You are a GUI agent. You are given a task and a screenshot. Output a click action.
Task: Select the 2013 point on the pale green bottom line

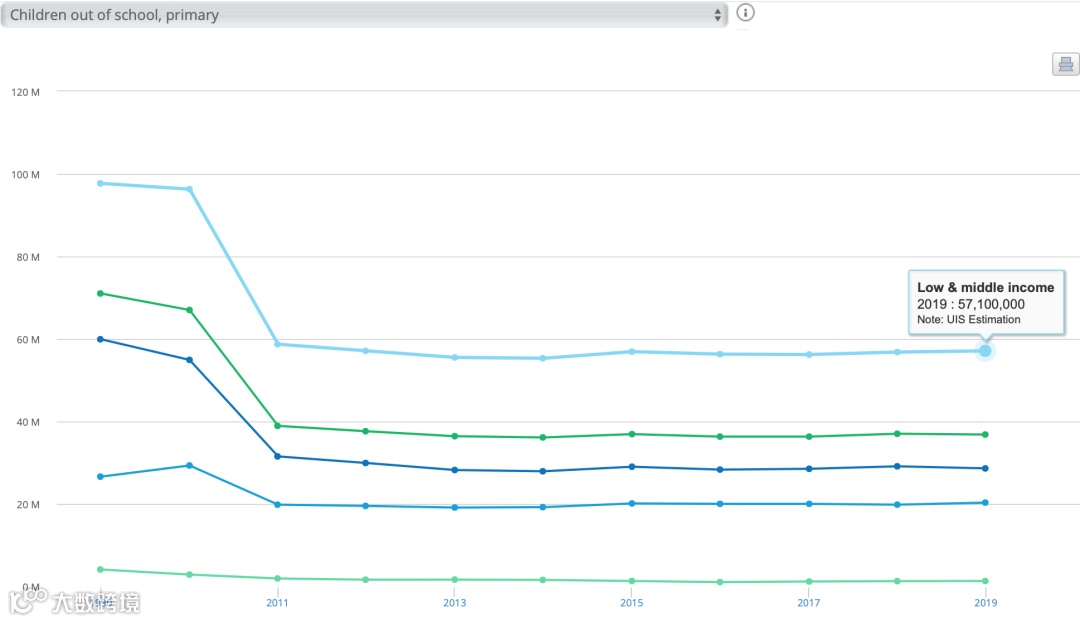click(x=455, y=580)
